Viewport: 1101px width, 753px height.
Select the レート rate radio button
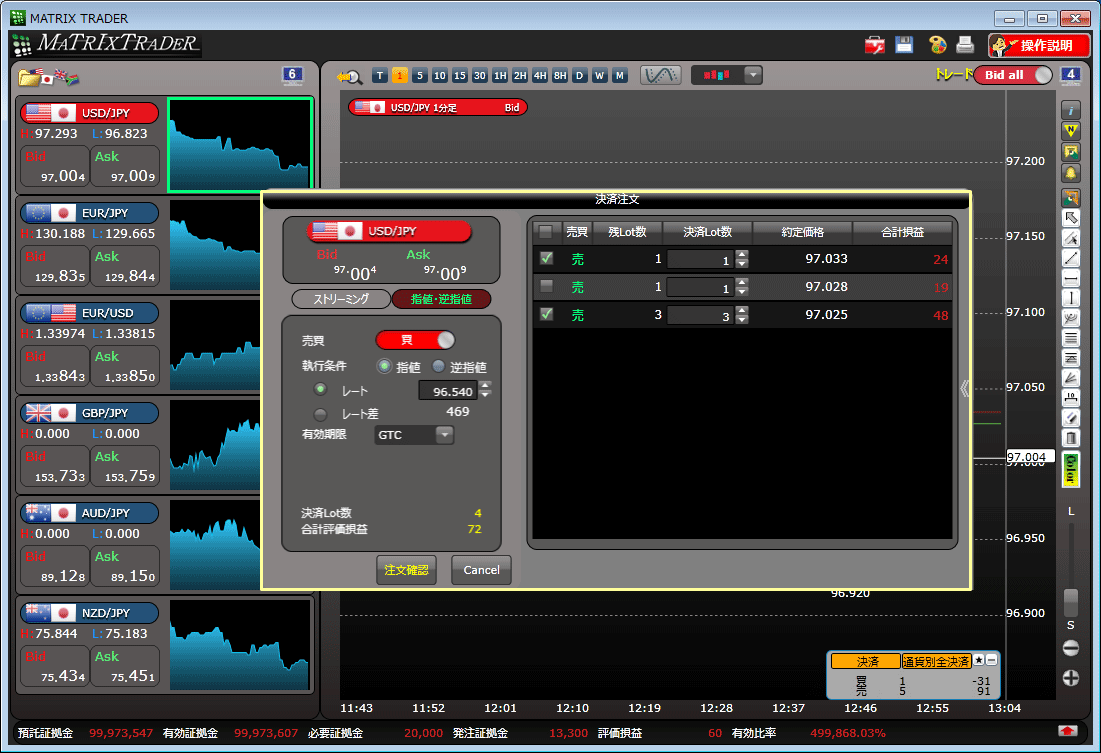320,388
